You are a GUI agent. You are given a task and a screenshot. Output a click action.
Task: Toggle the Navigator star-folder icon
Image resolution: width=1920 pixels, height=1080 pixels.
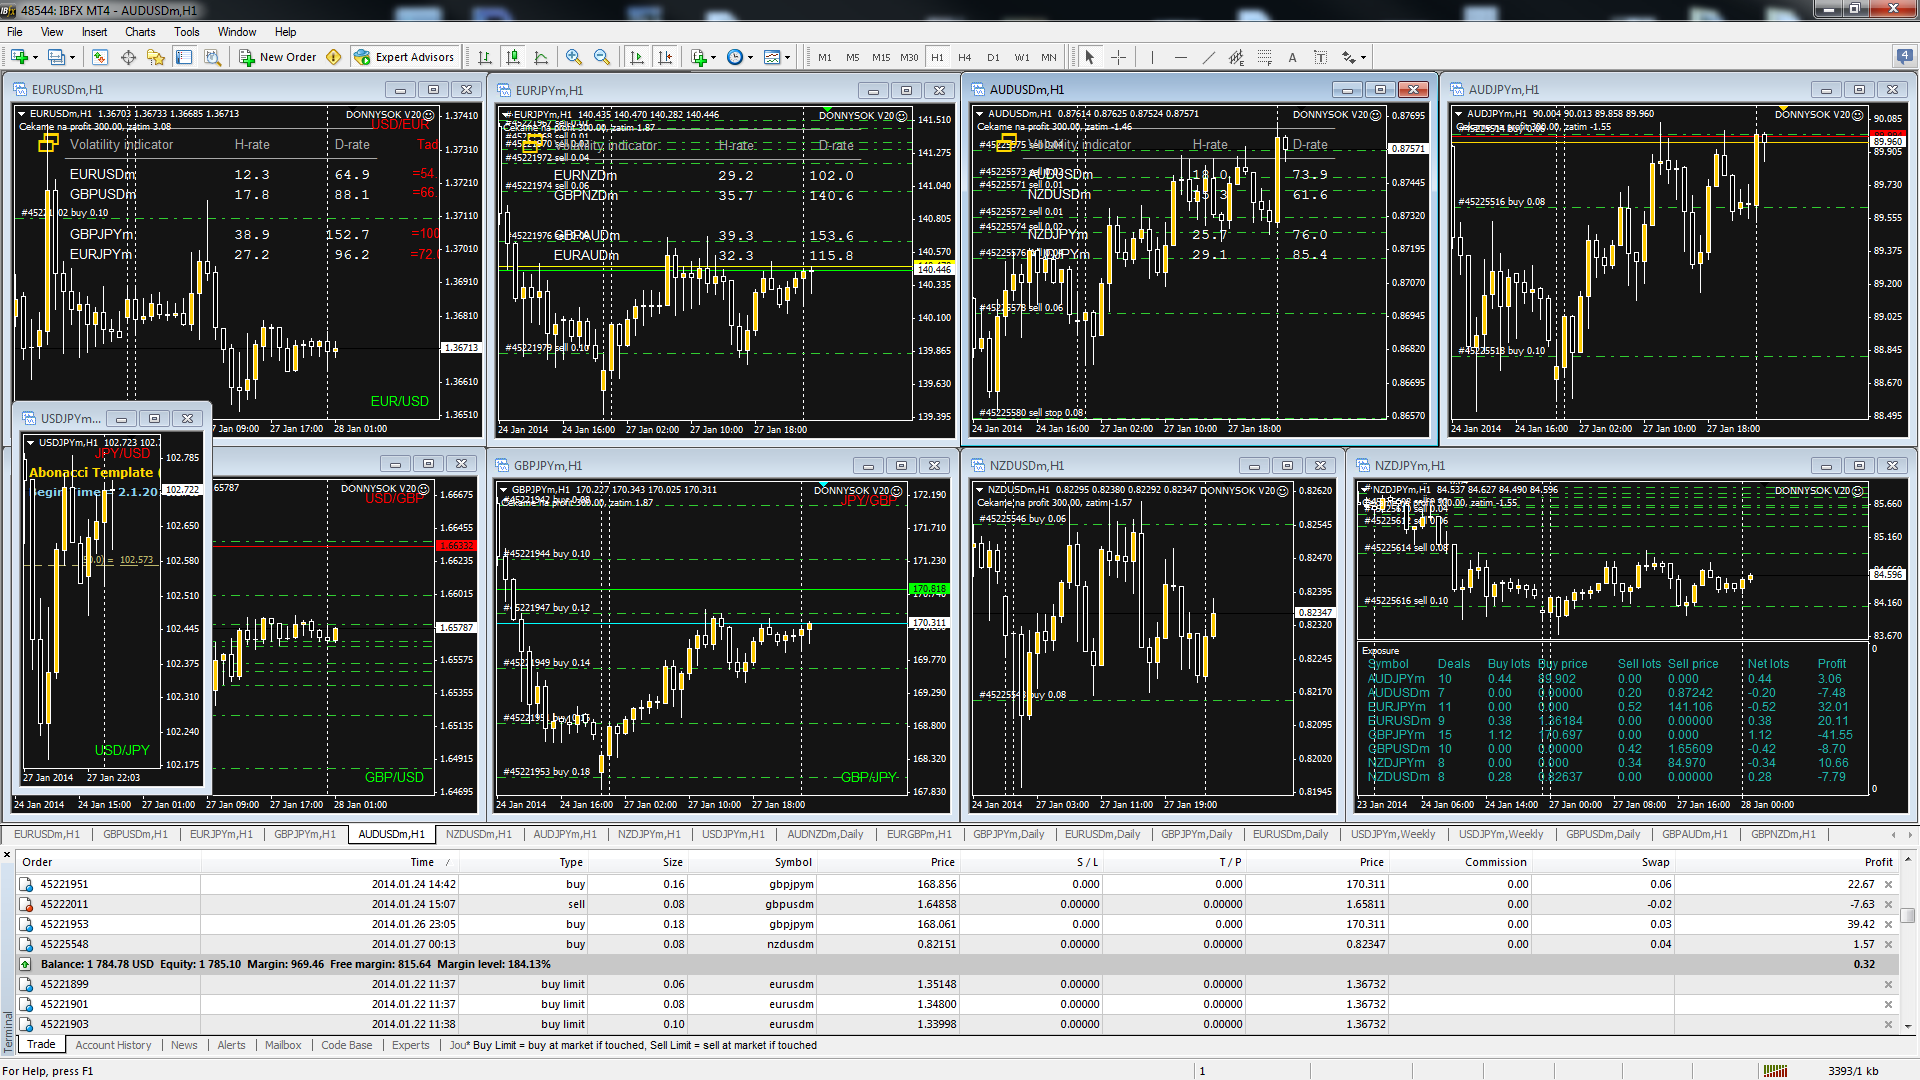tap(156, 57)
